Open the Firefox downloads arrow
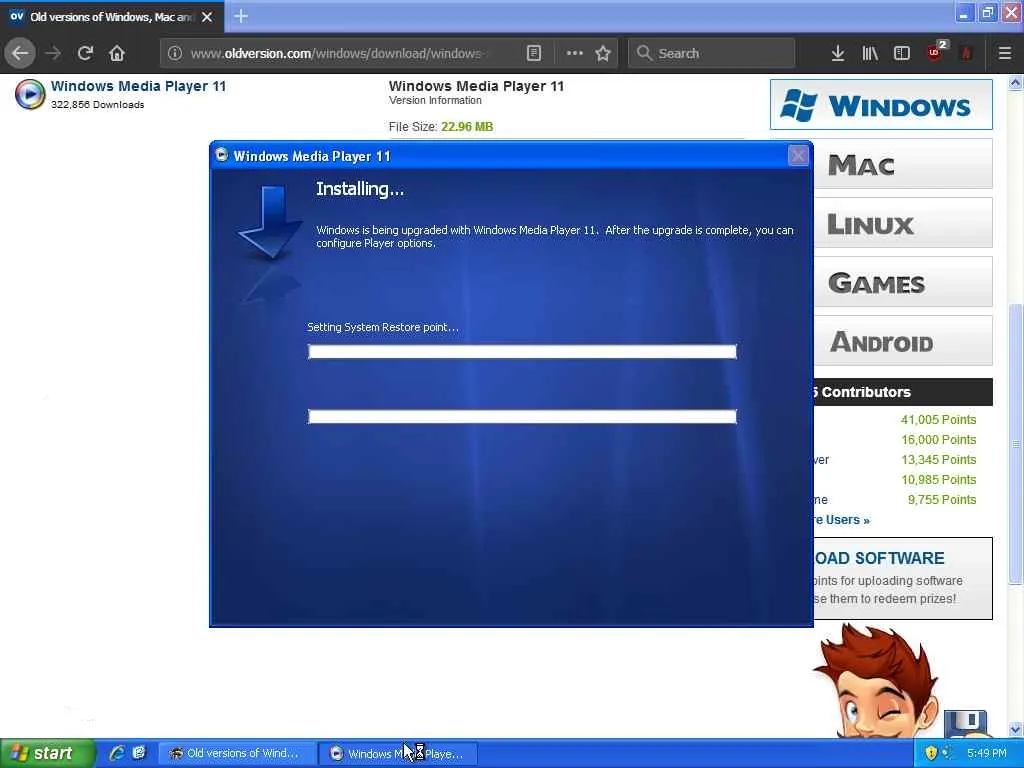The image size is (1024, 768). pos(838,53)
